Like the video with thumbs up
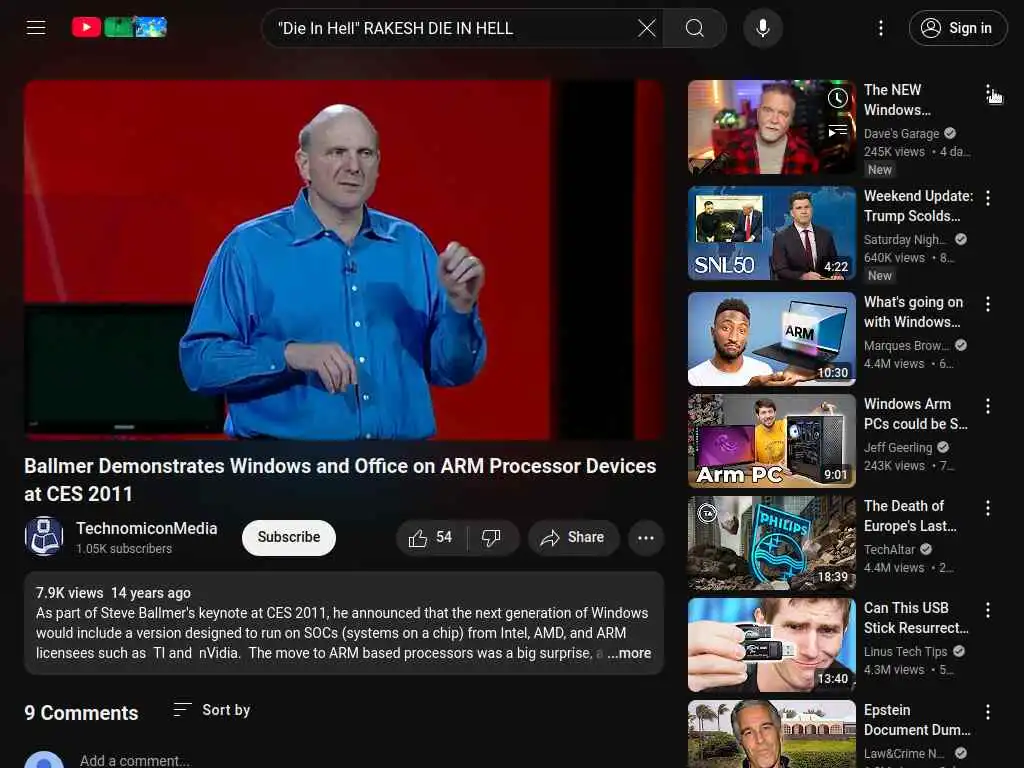1024x768 pixels. pyautogui.click(x=430, y=537)
